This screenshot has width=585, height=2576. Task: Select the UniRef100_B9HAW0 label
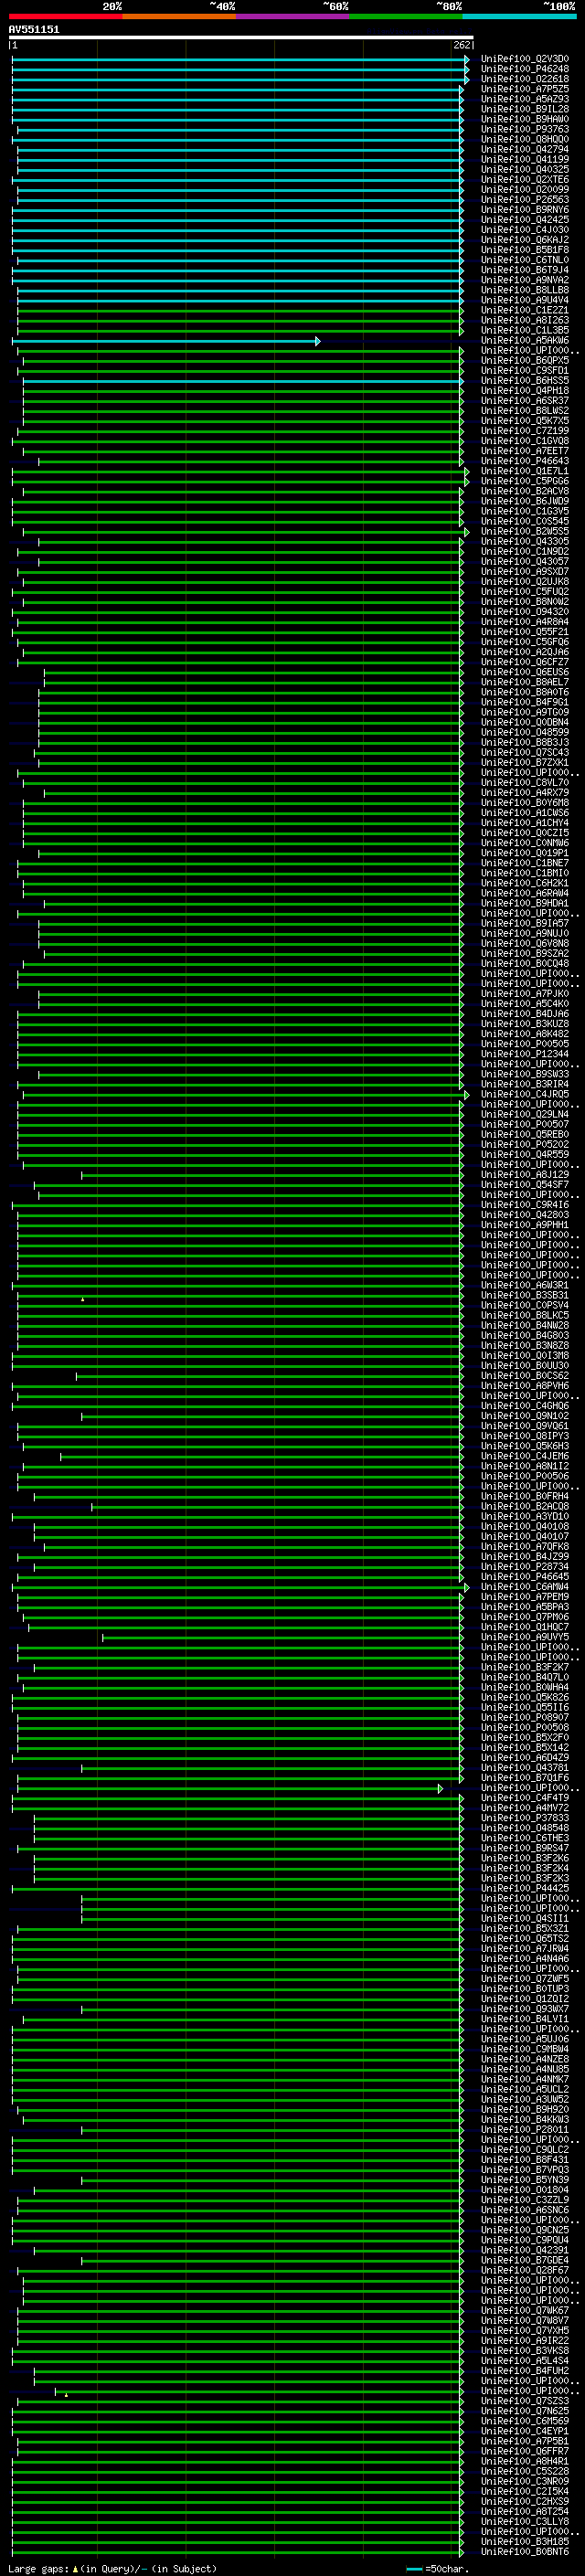click(x=525, y=119)
